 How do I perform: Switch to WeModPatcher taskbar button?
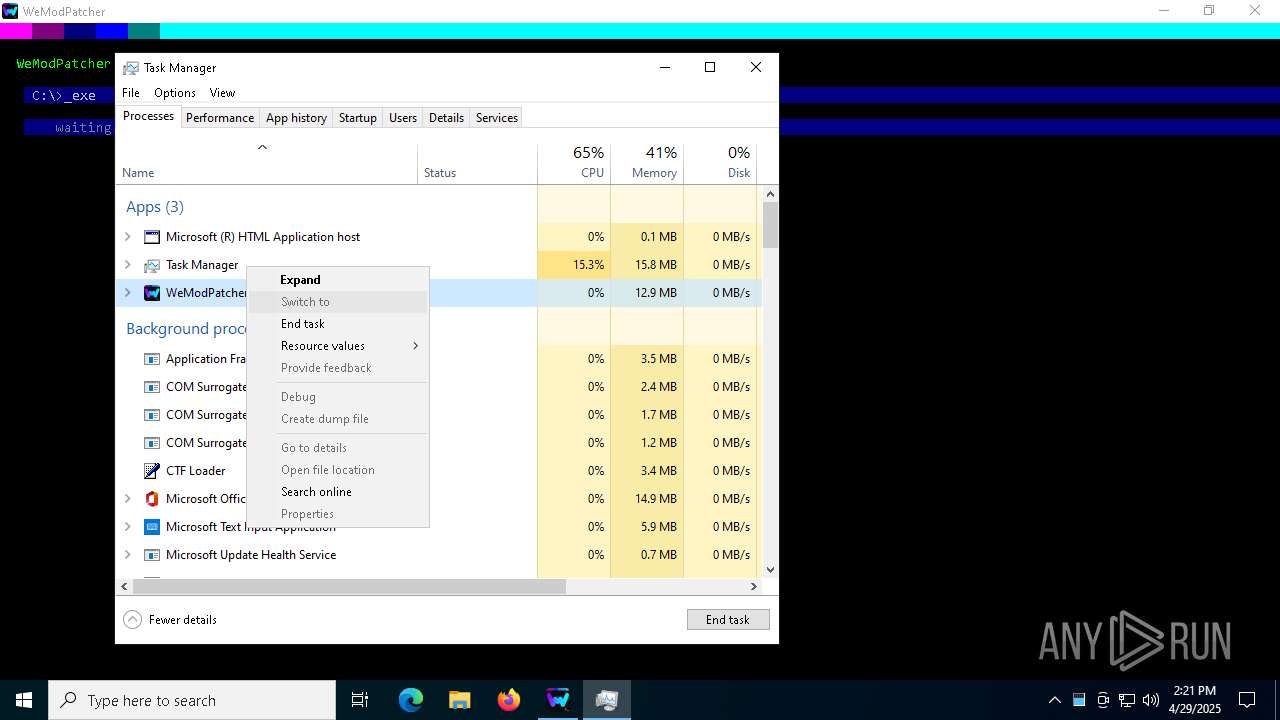coord(558,700)
